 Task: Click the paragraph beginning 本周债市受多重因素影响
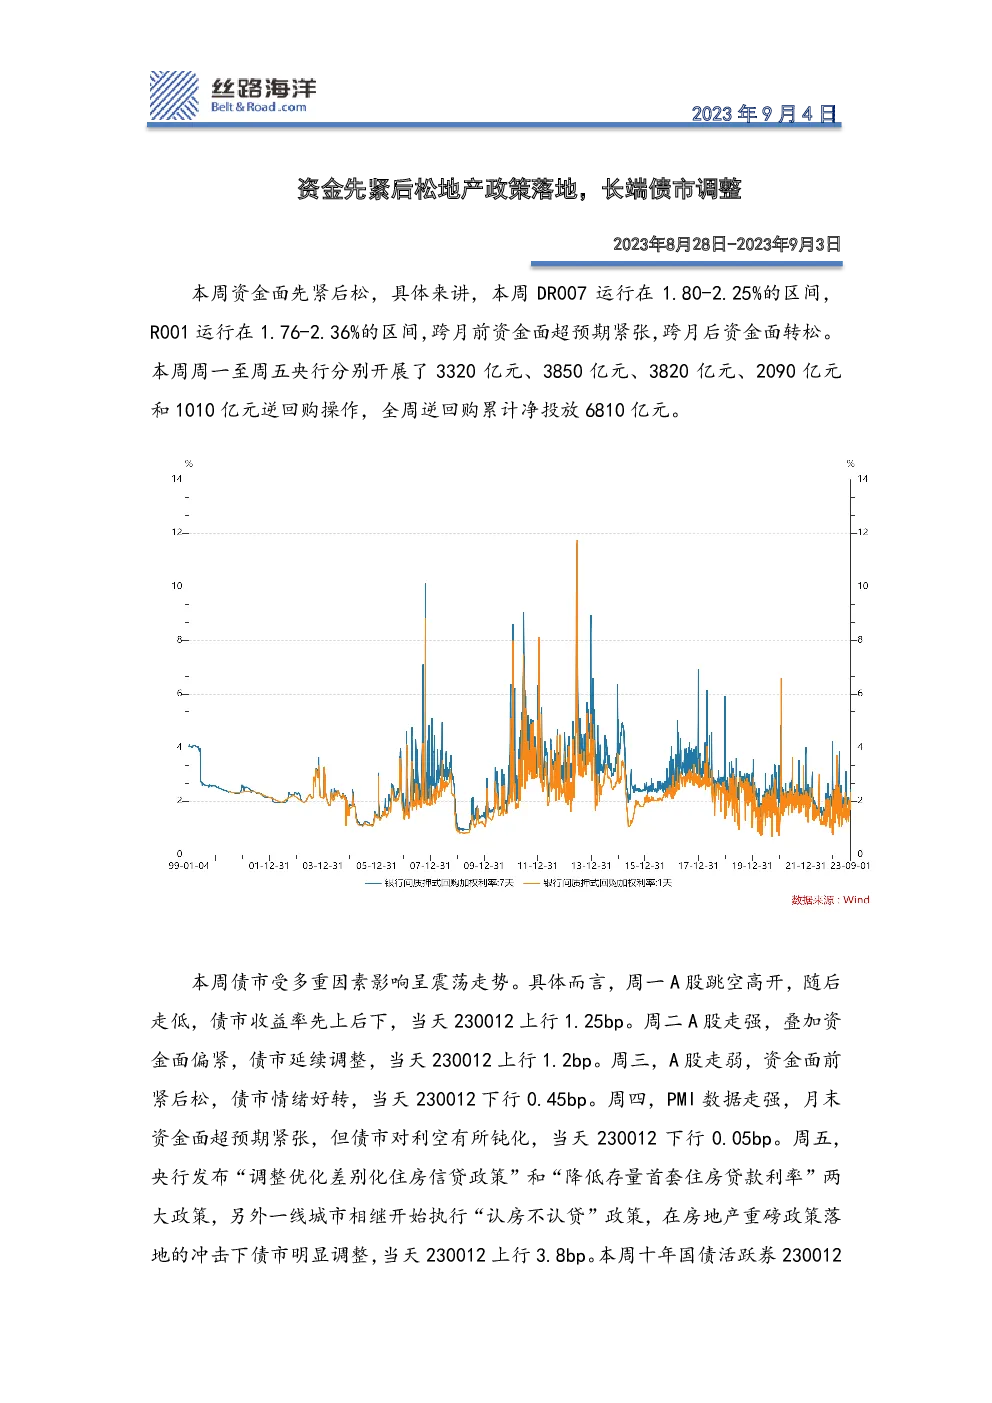pos(496,1118)
